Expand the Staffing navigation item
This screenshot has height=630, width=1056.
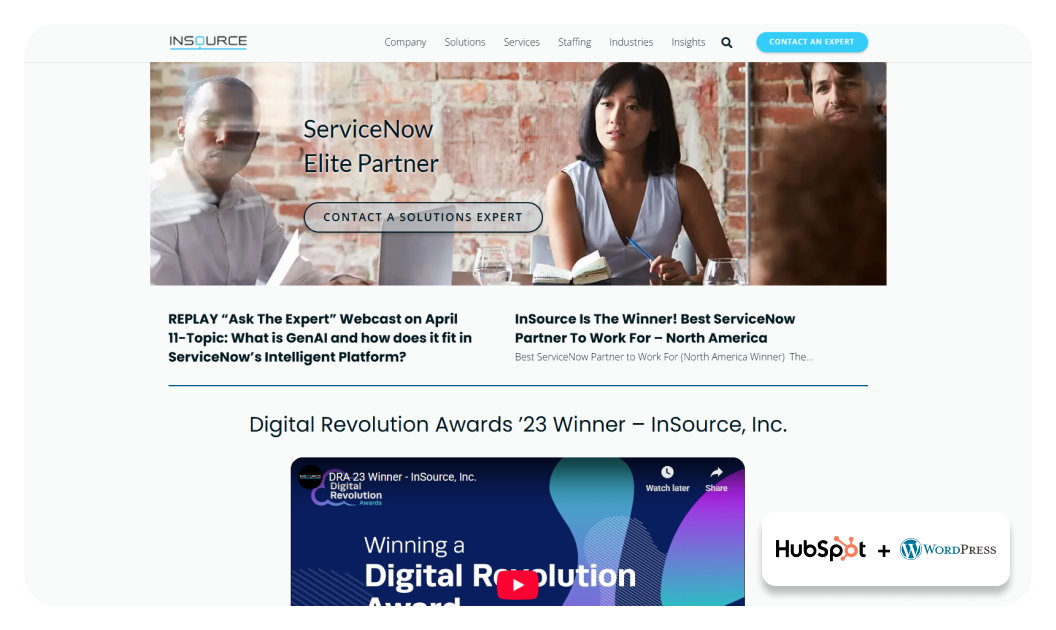574,42
